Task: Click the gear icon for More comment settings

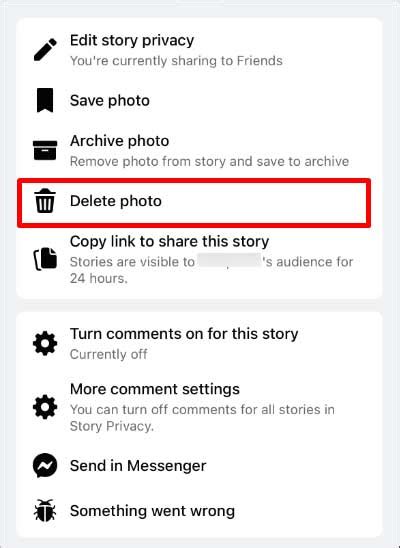Action: 45,407
